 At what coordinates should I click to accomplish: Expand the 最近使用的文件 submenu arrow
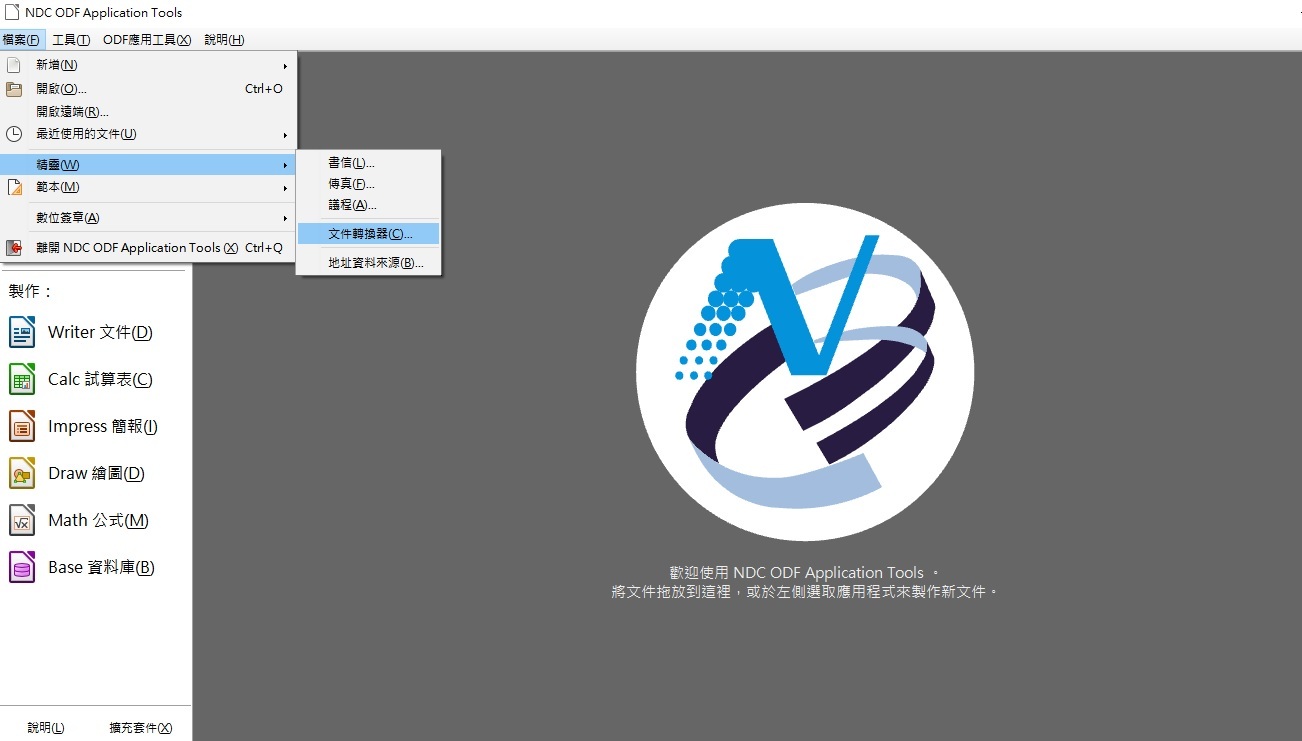click(285, 134)
